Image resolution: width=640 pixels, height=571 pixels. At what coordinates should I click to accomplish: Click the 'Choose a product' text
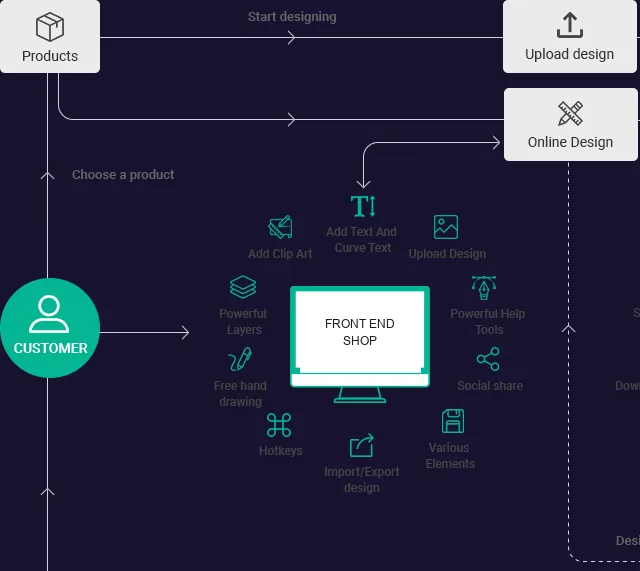(x=123, y=175)
